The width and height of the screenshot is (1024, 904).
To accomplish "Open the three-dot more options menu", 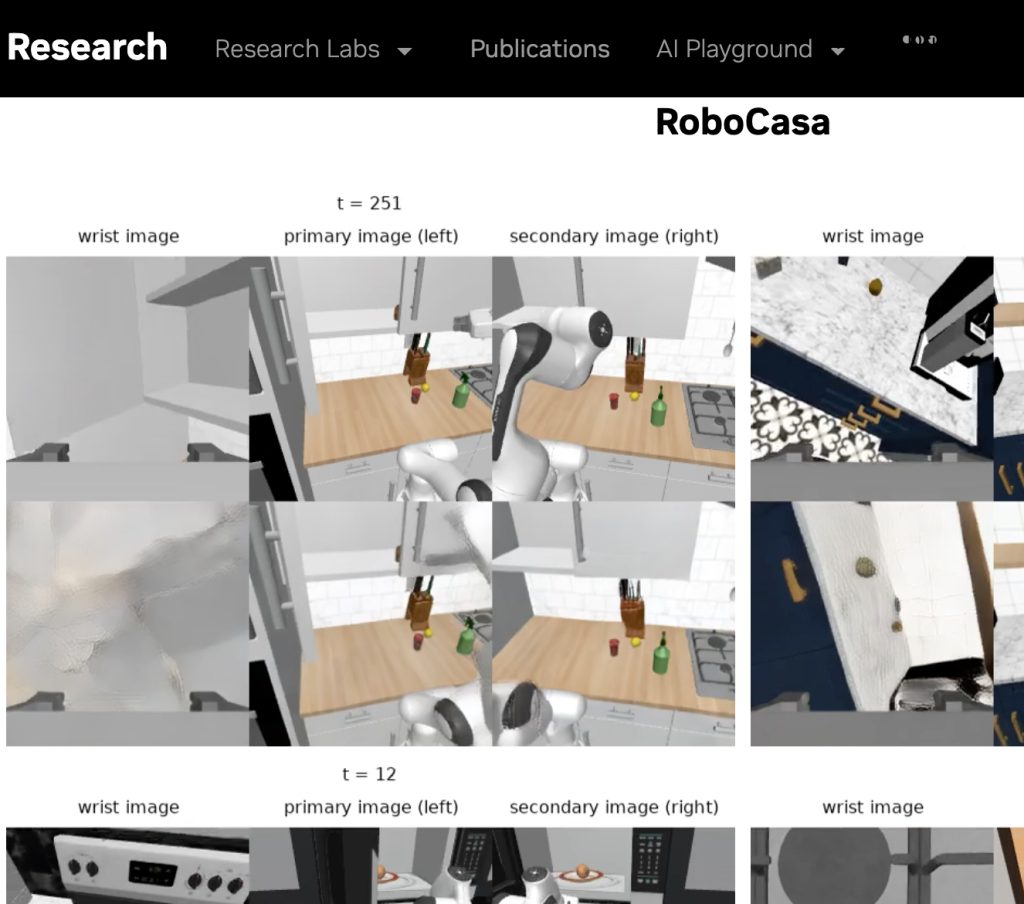I will [919, 40].
